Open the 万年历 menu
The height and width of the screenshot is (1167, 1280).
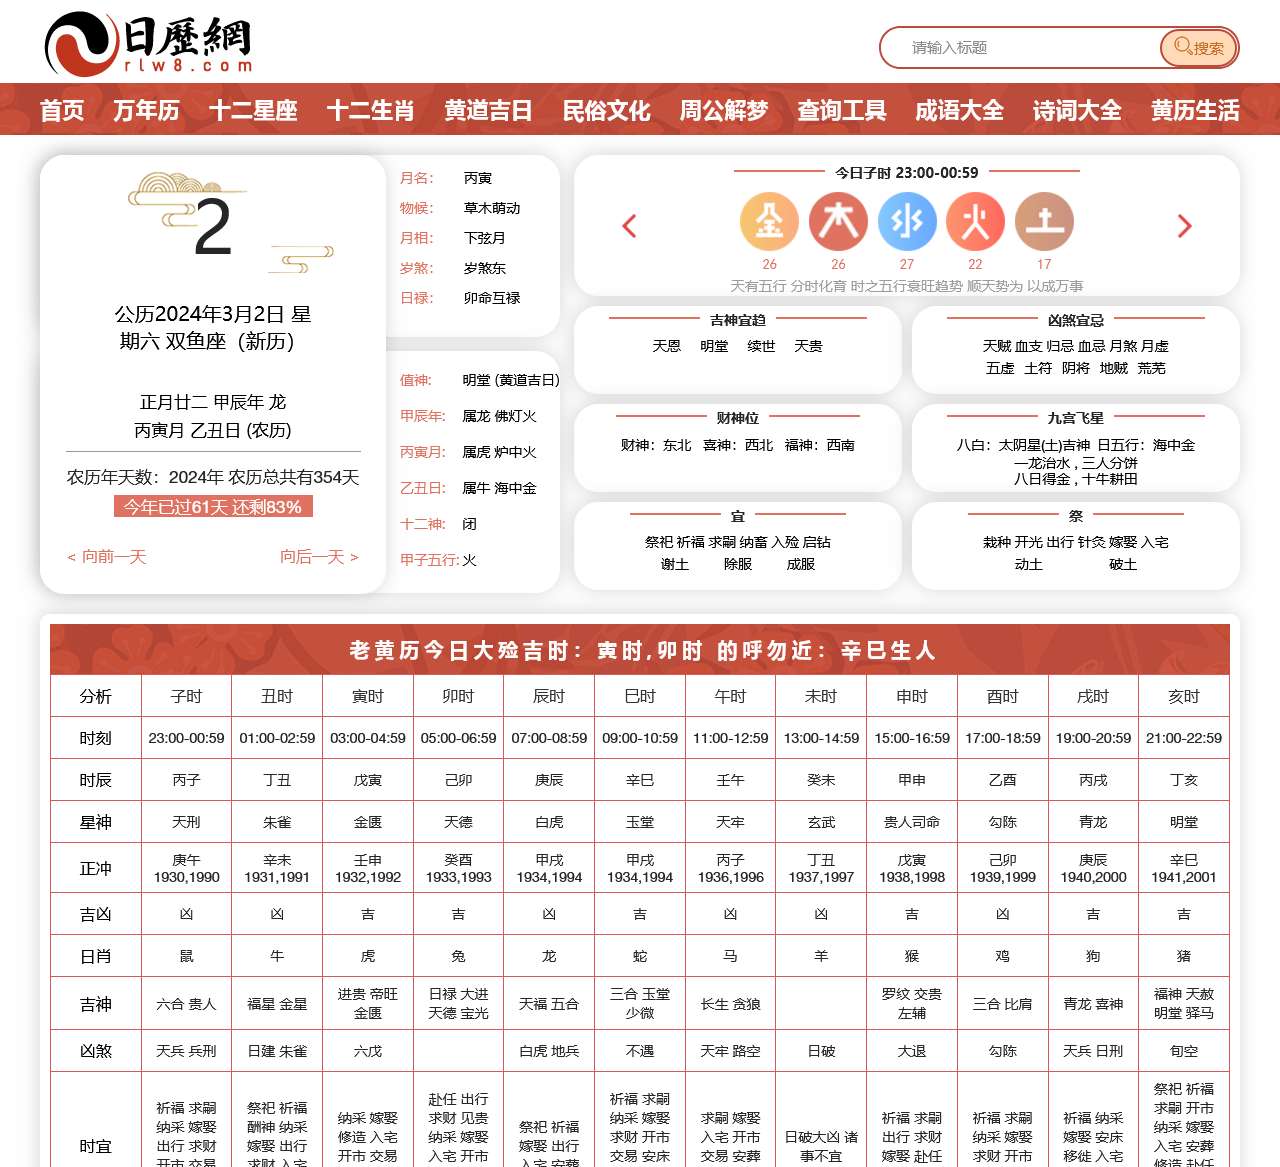click(x=148, y=111)
